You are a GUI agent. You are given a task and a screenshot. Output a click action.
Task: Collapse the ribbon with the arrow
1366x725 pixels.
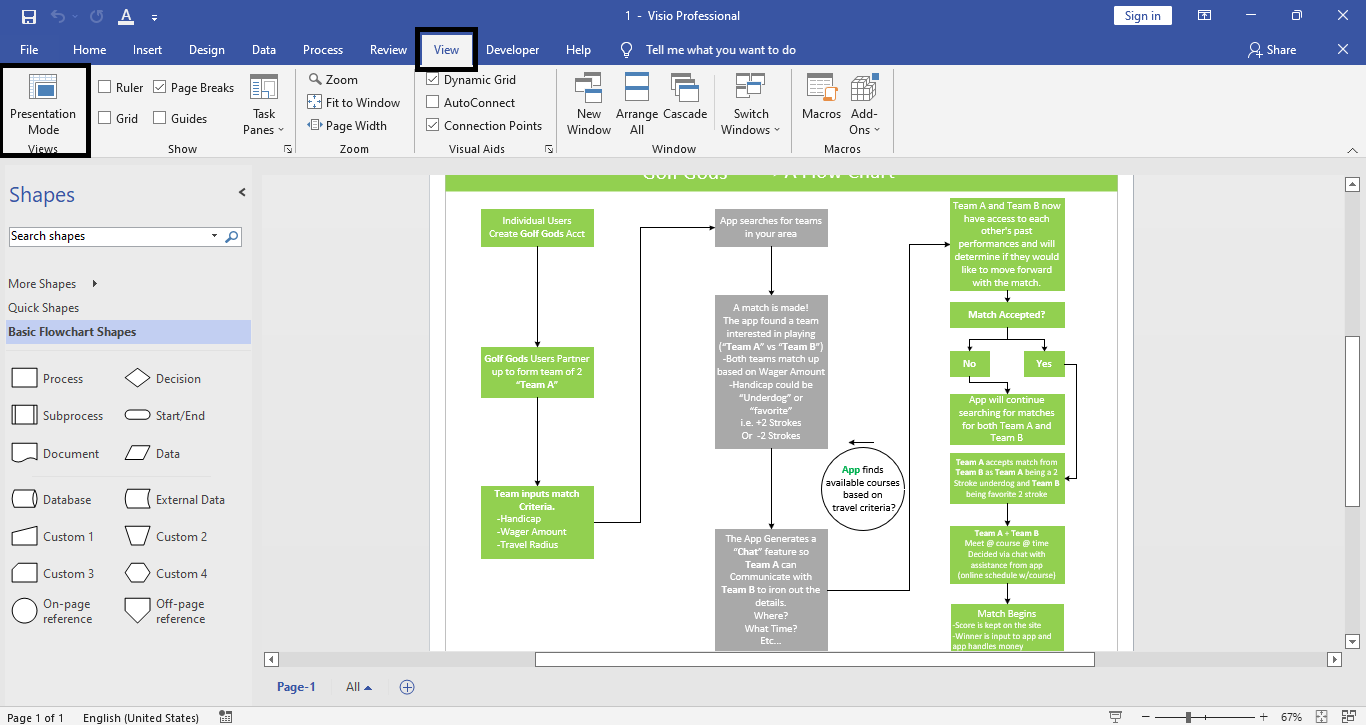1351,149
